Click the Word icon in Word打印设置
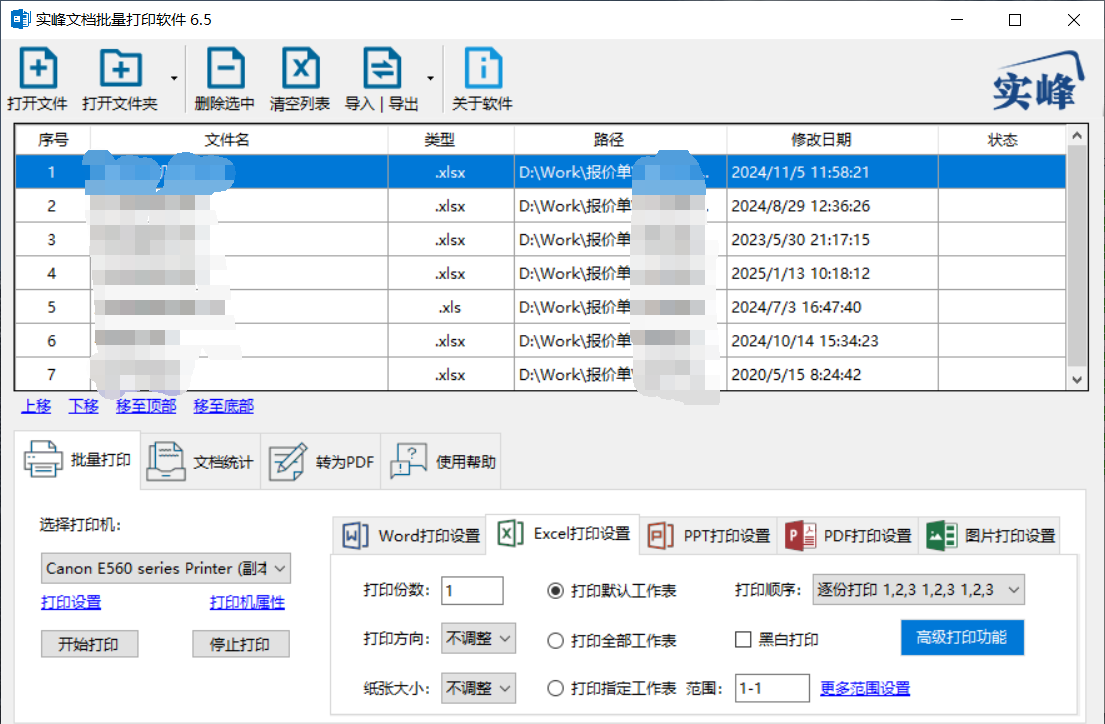Image resolution: width=1105 pixels, height=724 pixels. pos(355,536)
